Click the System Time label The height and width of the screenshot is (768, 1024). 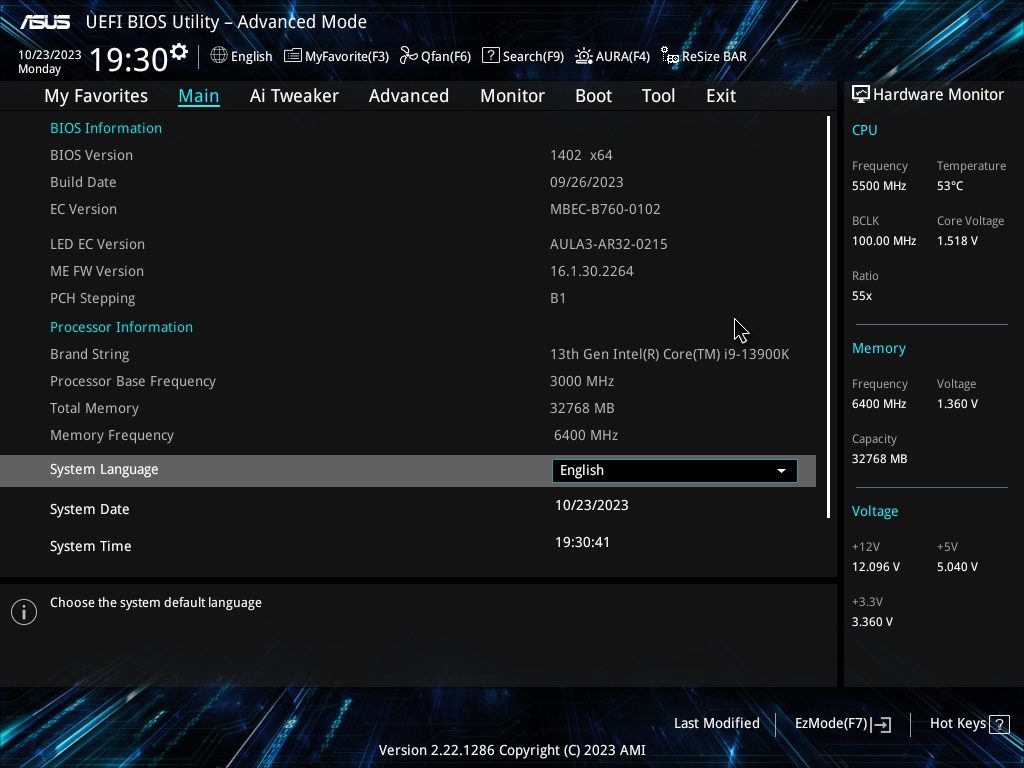click(91, 547)
